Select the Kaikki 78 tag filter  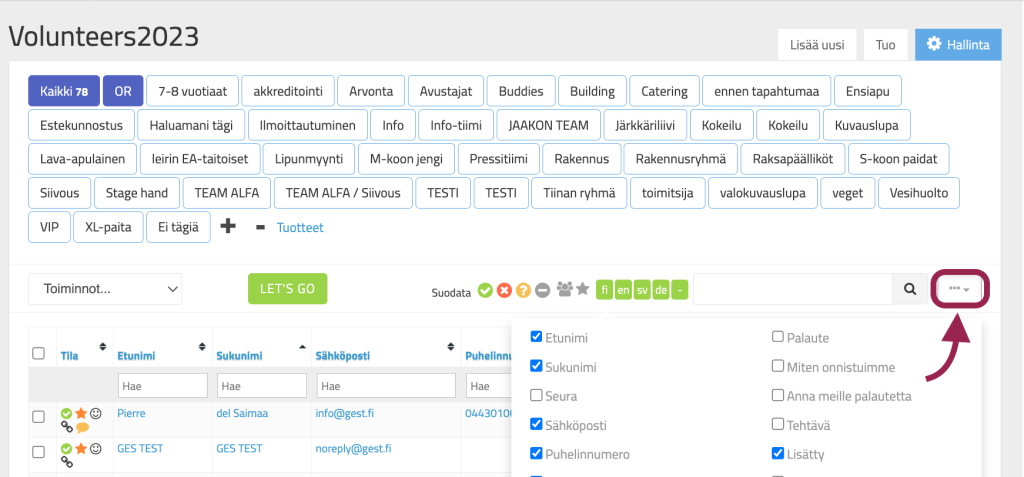click(x=64, y=91)
